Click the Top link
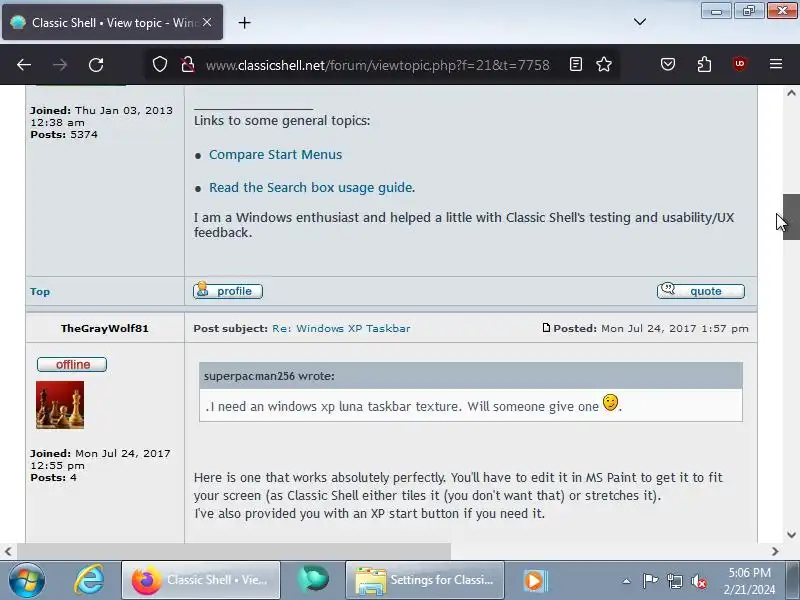Viewport: 800px width, 600px height. point(40,291)
